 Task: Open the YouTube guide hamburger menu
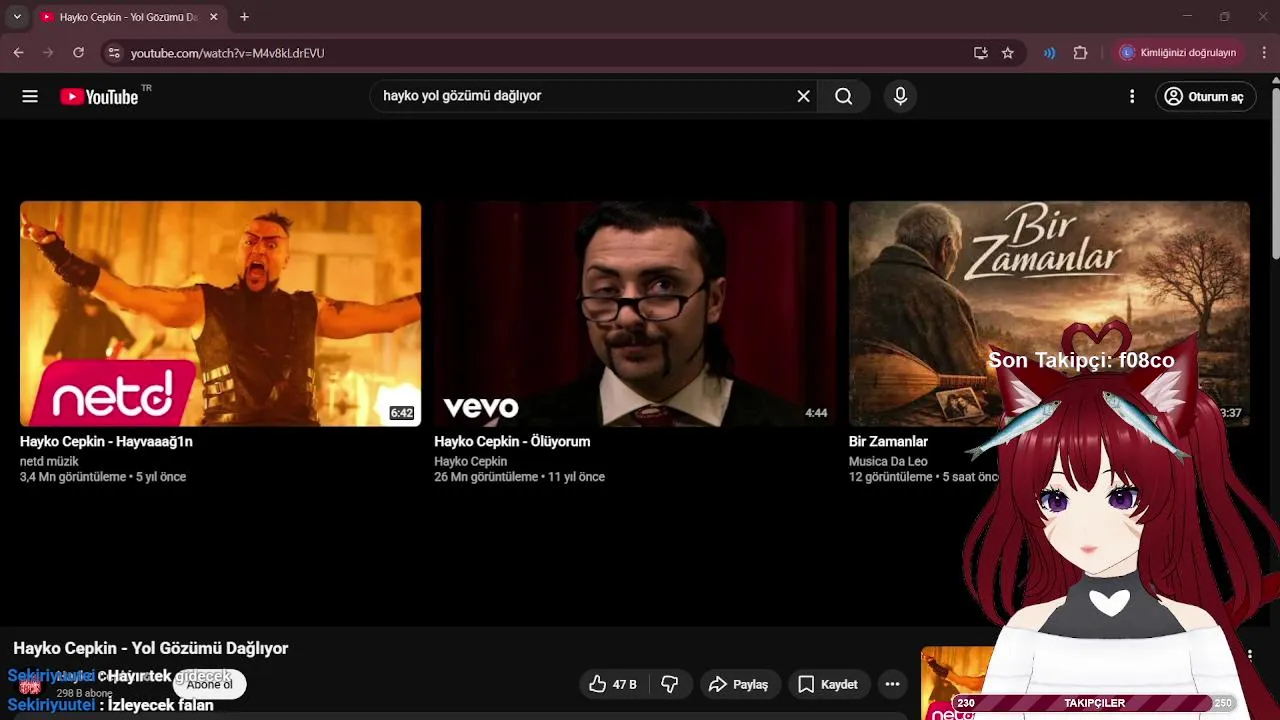point(30,96)
